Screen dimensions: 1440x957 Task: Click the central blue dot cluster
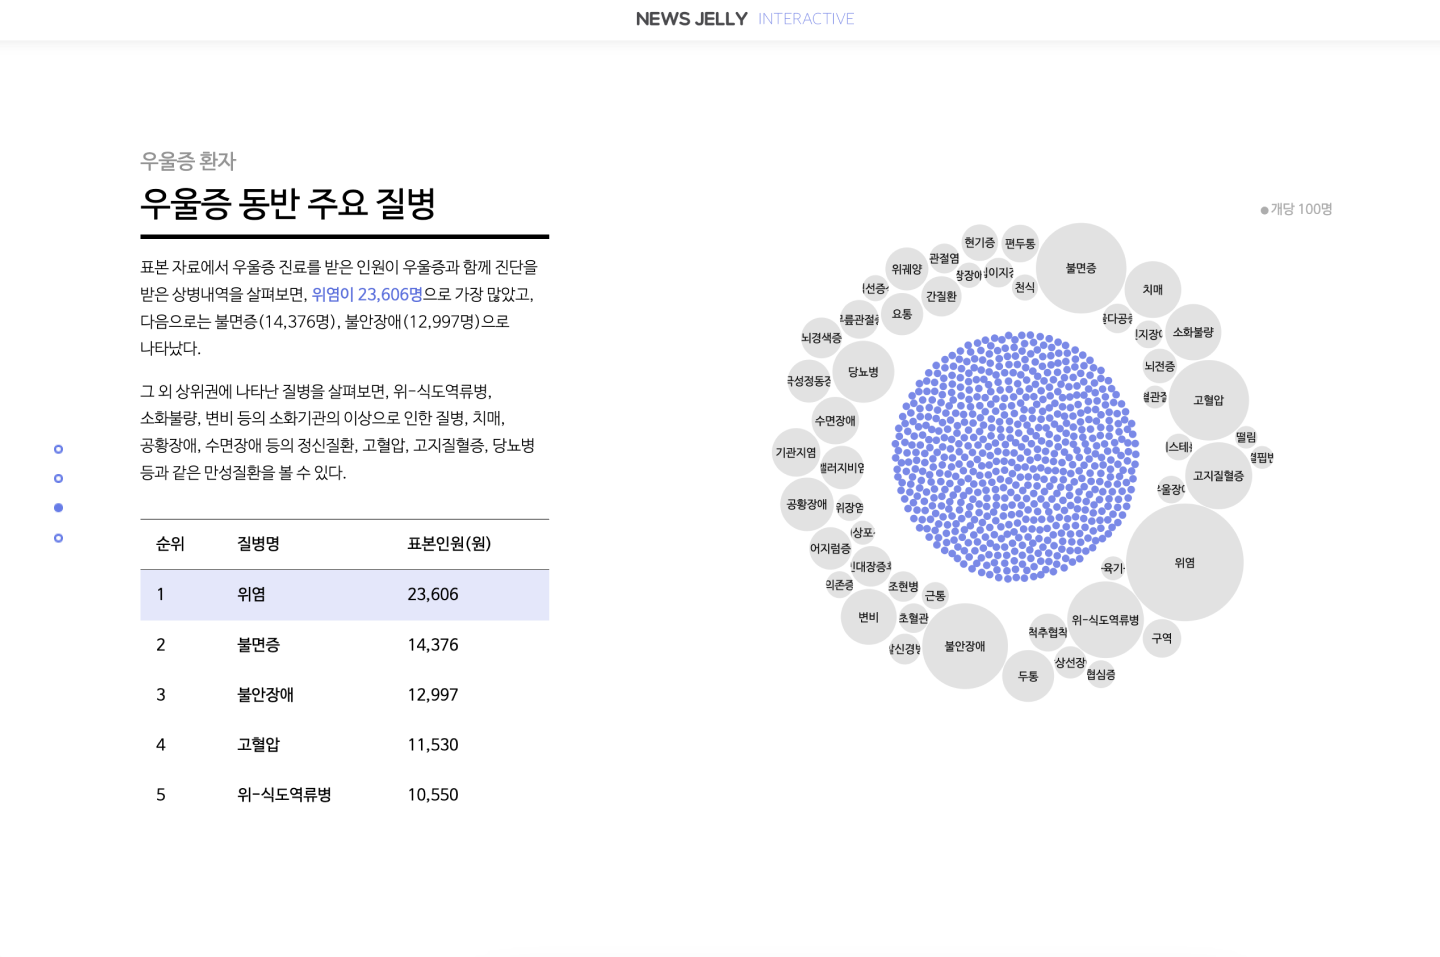click(x=1015, y=456)
